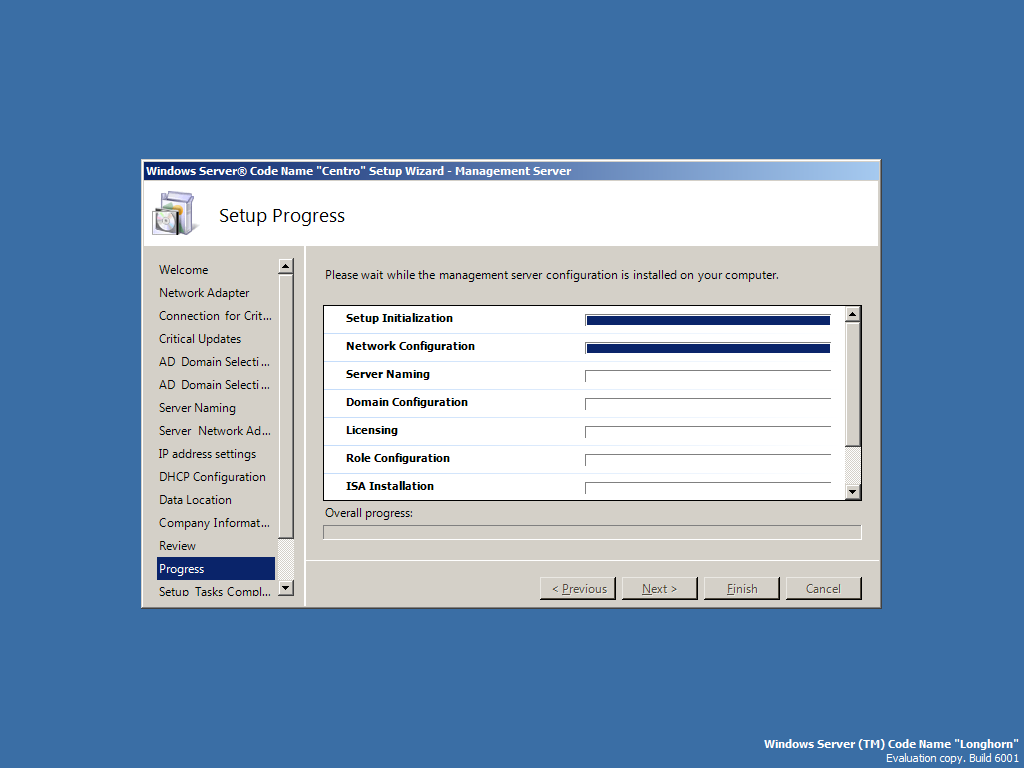Viewport: 1024px width, 768px height.
Task: Cancel the setup wizard
Action: click(x=824, y=588)
